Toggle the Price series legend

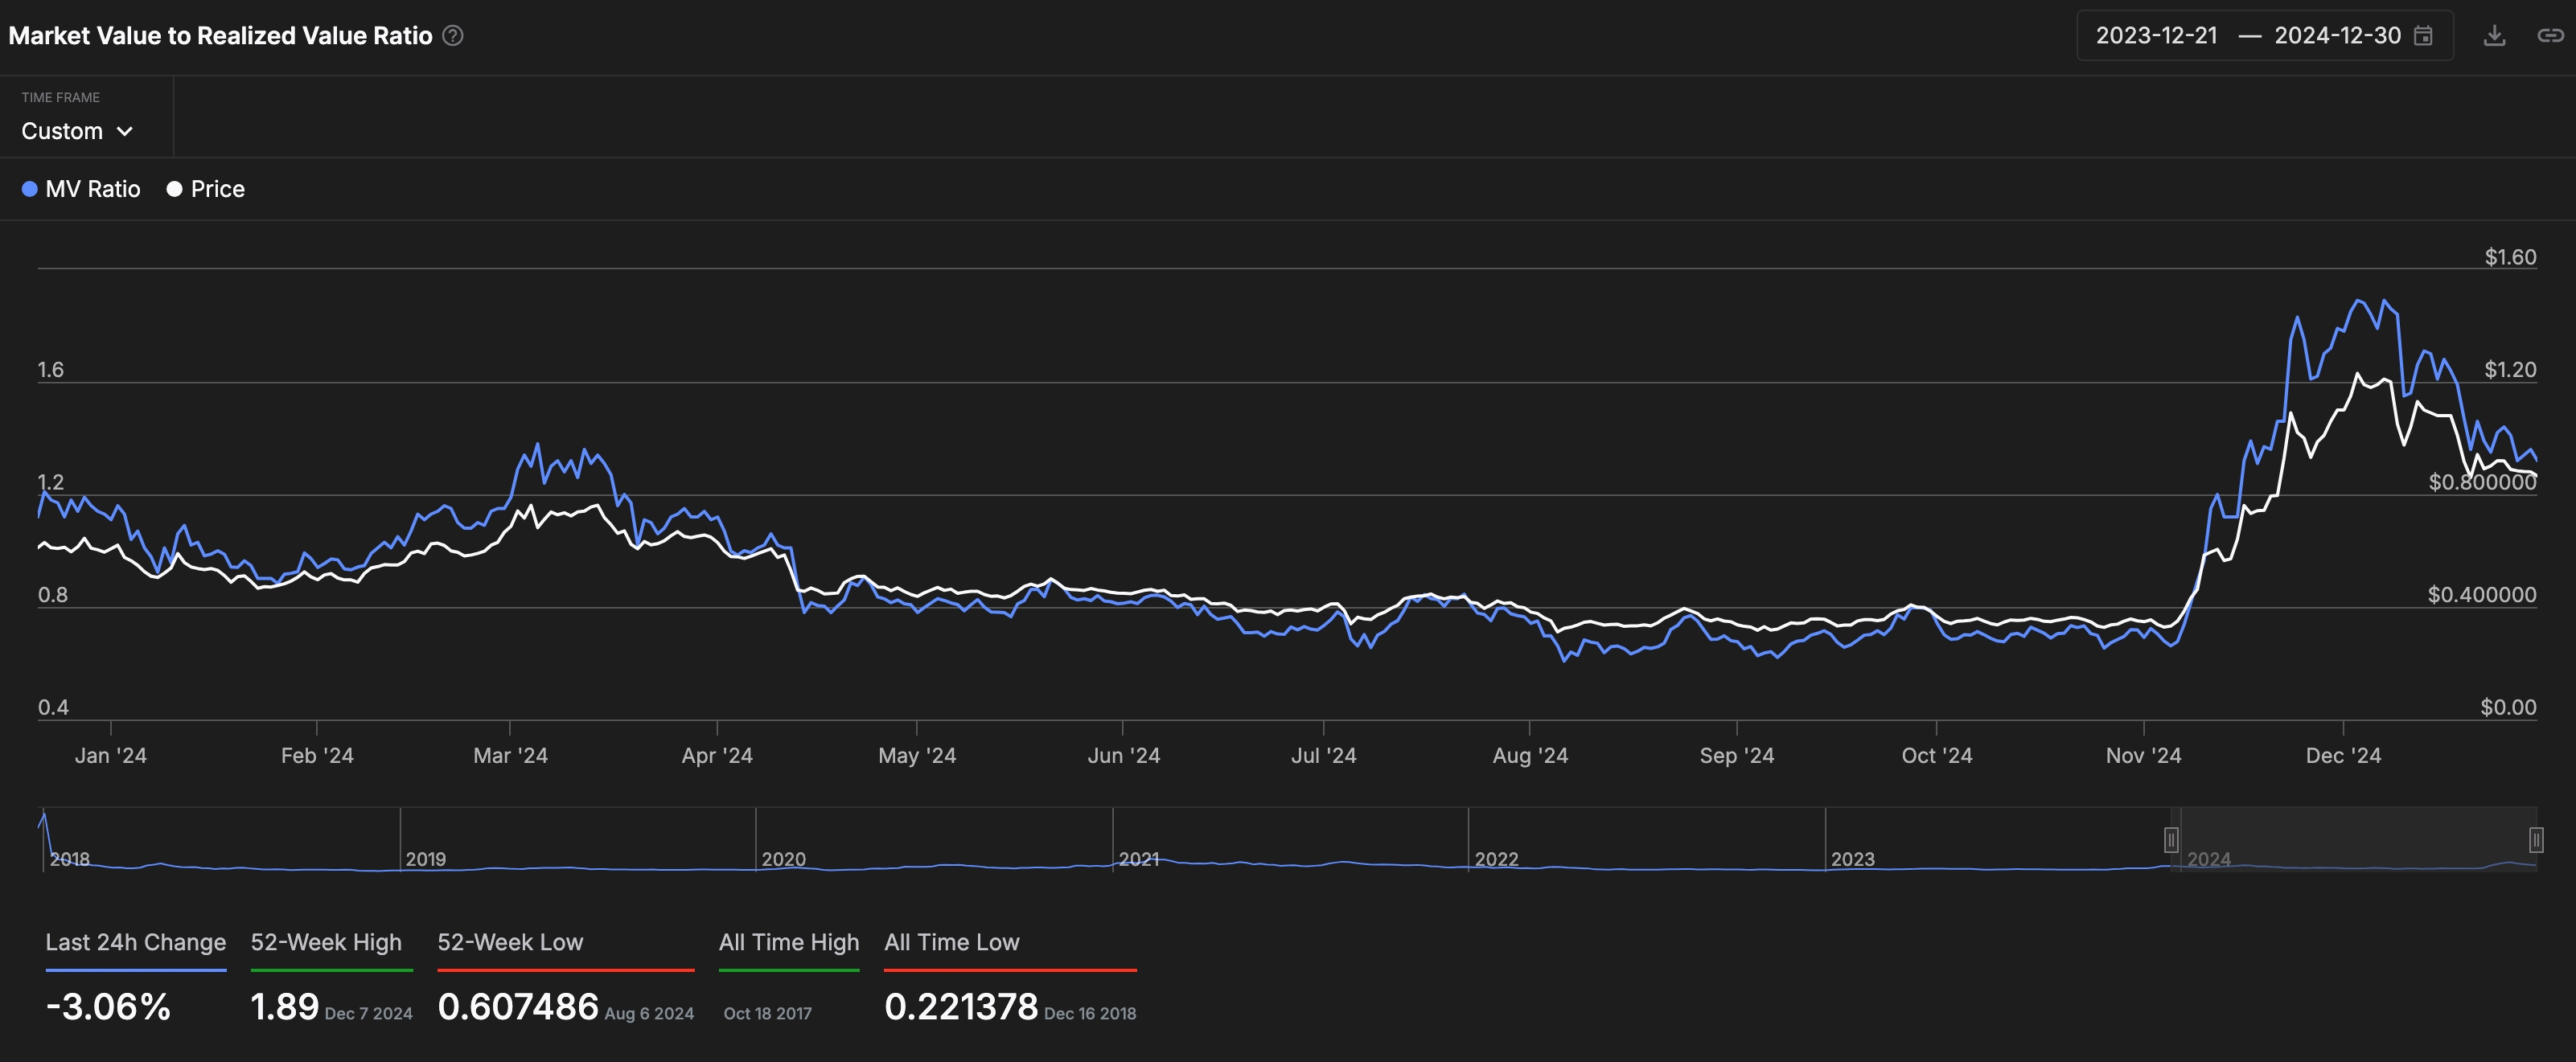(217, 189)
